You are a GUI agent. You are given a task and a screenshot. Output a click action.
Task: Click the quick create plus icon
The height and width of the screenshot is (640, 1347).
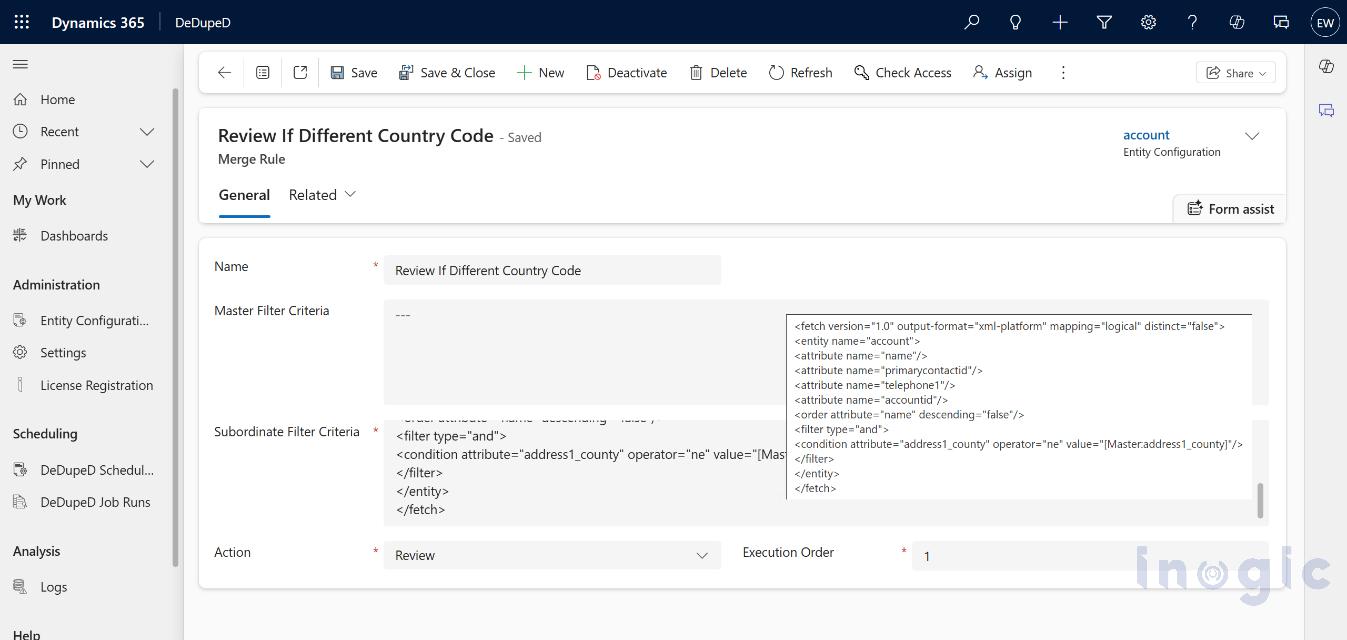tap(1060, 22)
